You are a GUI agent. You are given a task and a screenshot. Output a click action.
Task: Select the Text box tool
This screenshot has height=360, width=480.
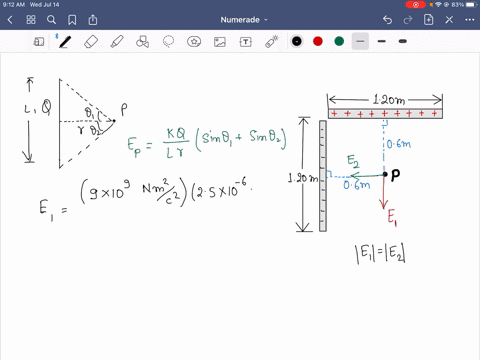point(246,42)
